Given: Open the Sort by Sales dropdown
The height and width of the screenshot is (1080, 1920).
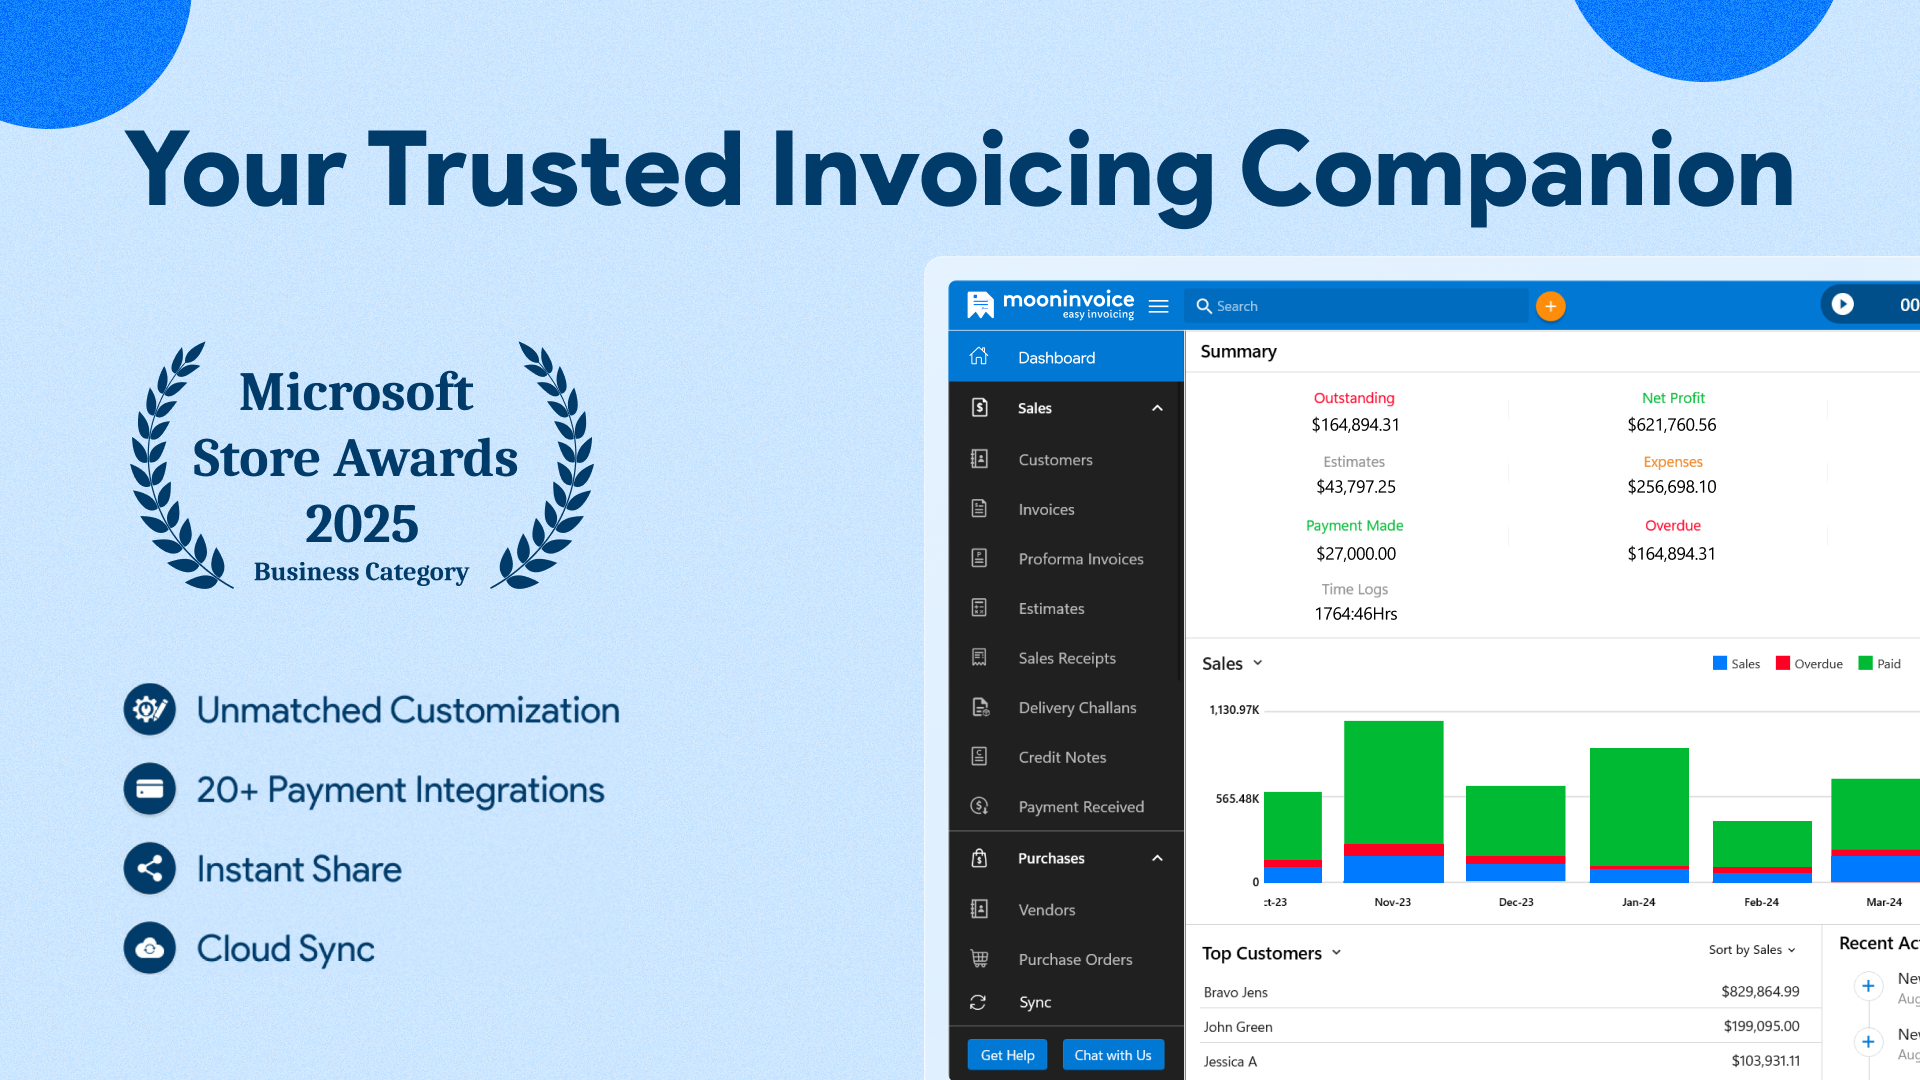Looking at the screenshot, I should tap(1752, 950).
